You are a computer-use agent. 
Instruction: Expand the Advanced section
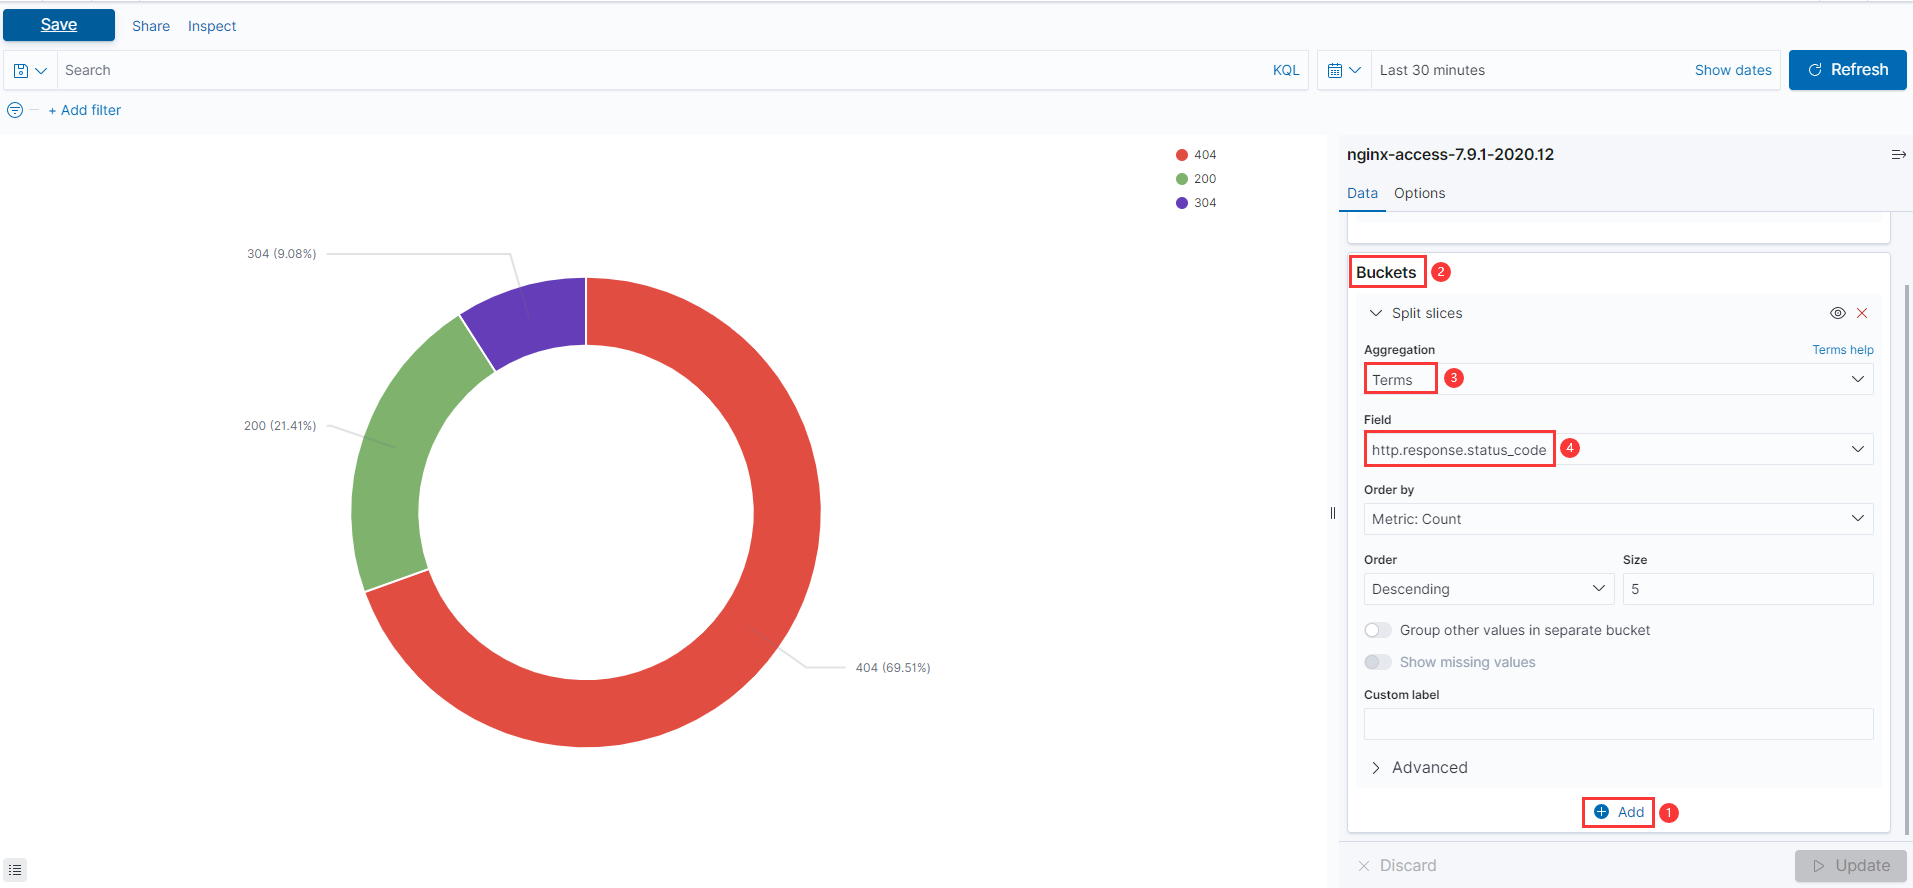pyautogui.click(x=1419, y=768)
